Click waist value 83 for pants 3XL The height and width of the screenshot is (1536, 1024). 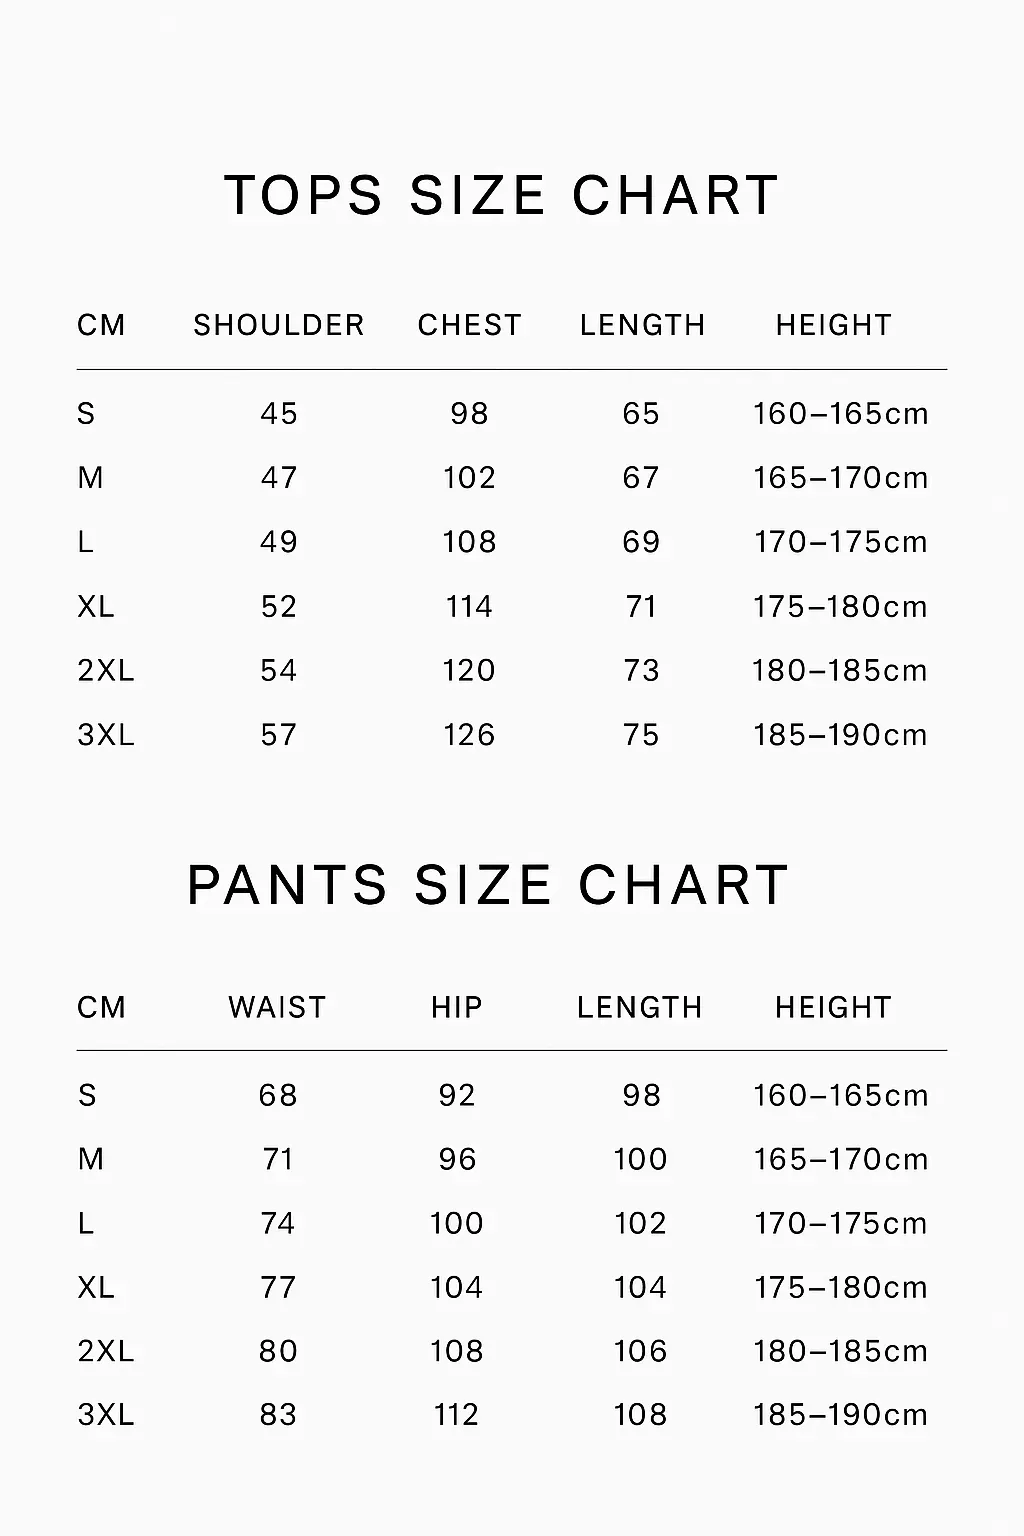[278, 1415]
